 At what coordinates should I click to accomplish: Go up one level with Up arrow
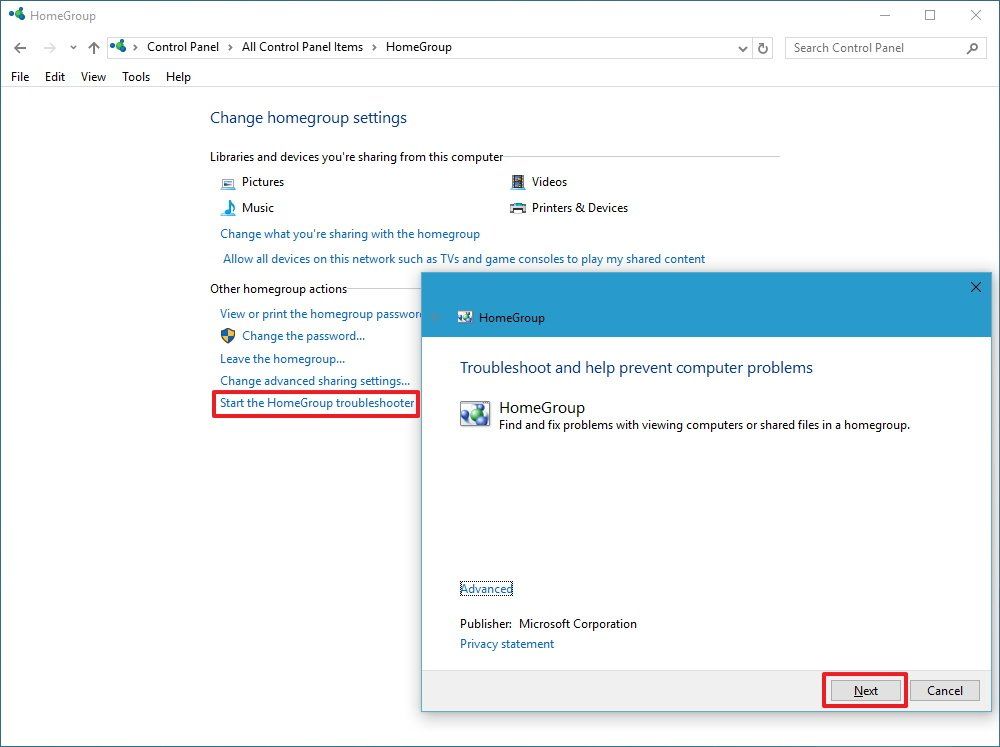pos(94,48)
